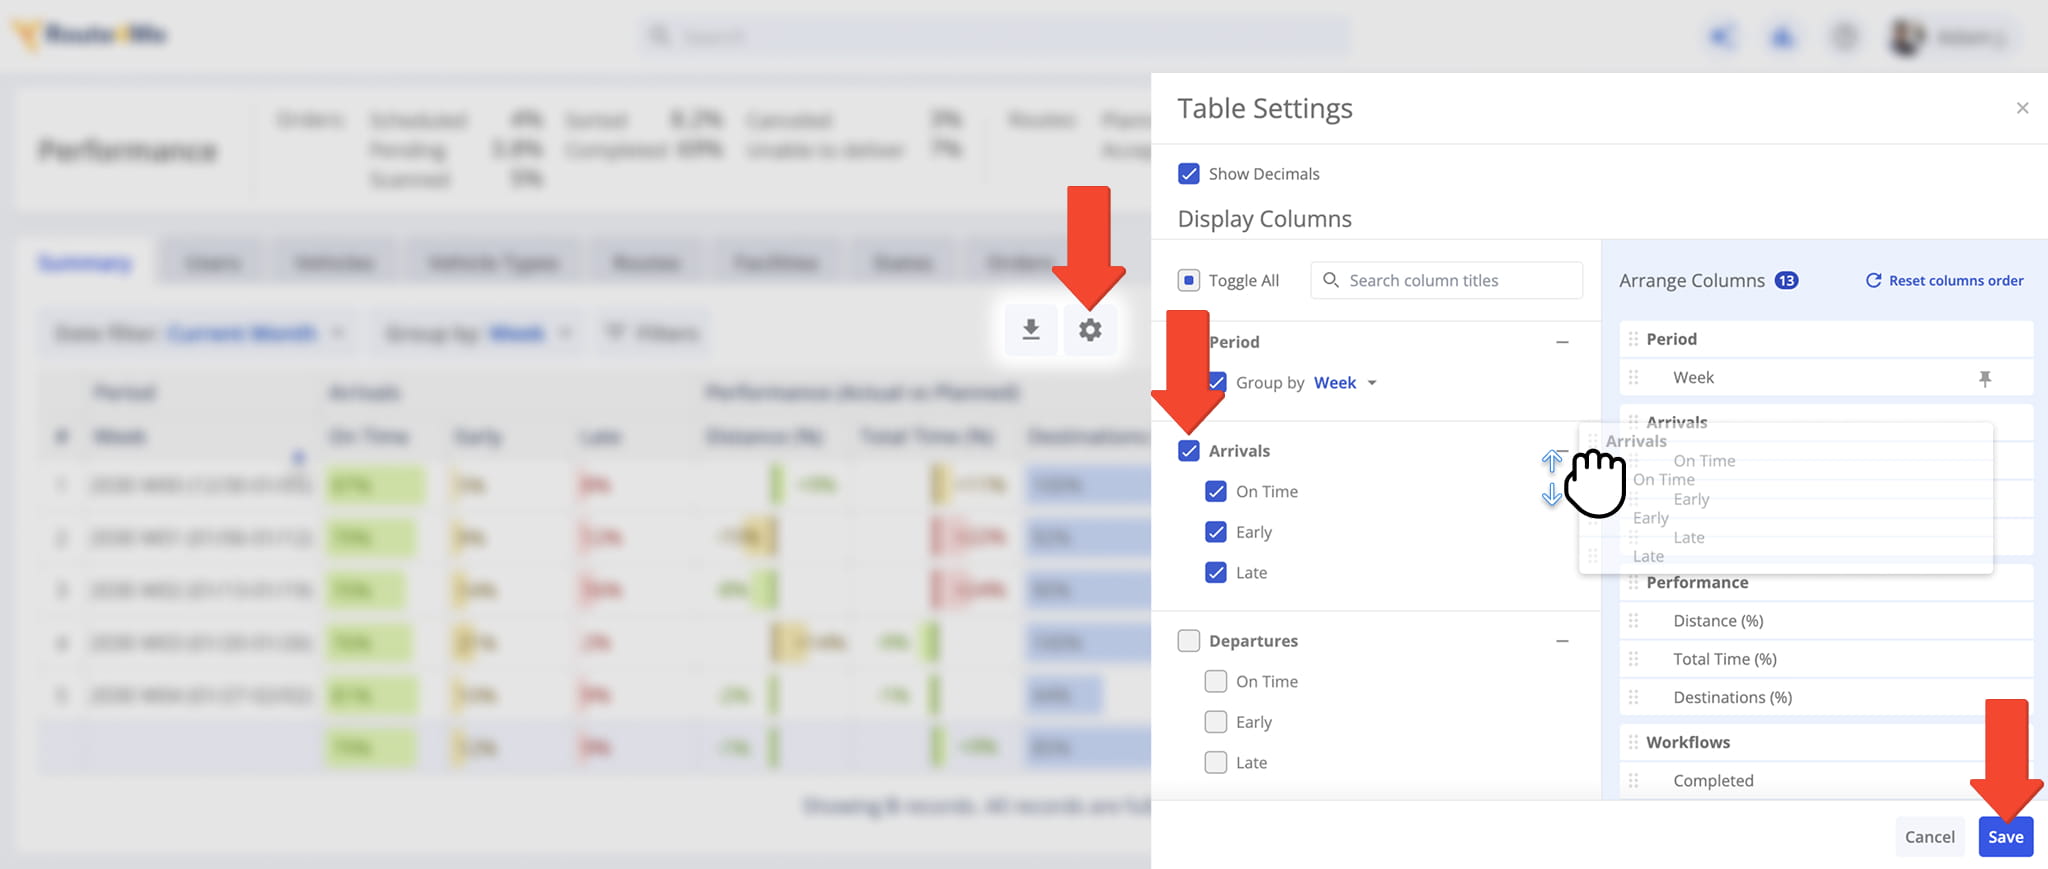Collapse the Period section
This screenshot has width=2048, height=869.
pyautogui.click(x=1562, y=342)
